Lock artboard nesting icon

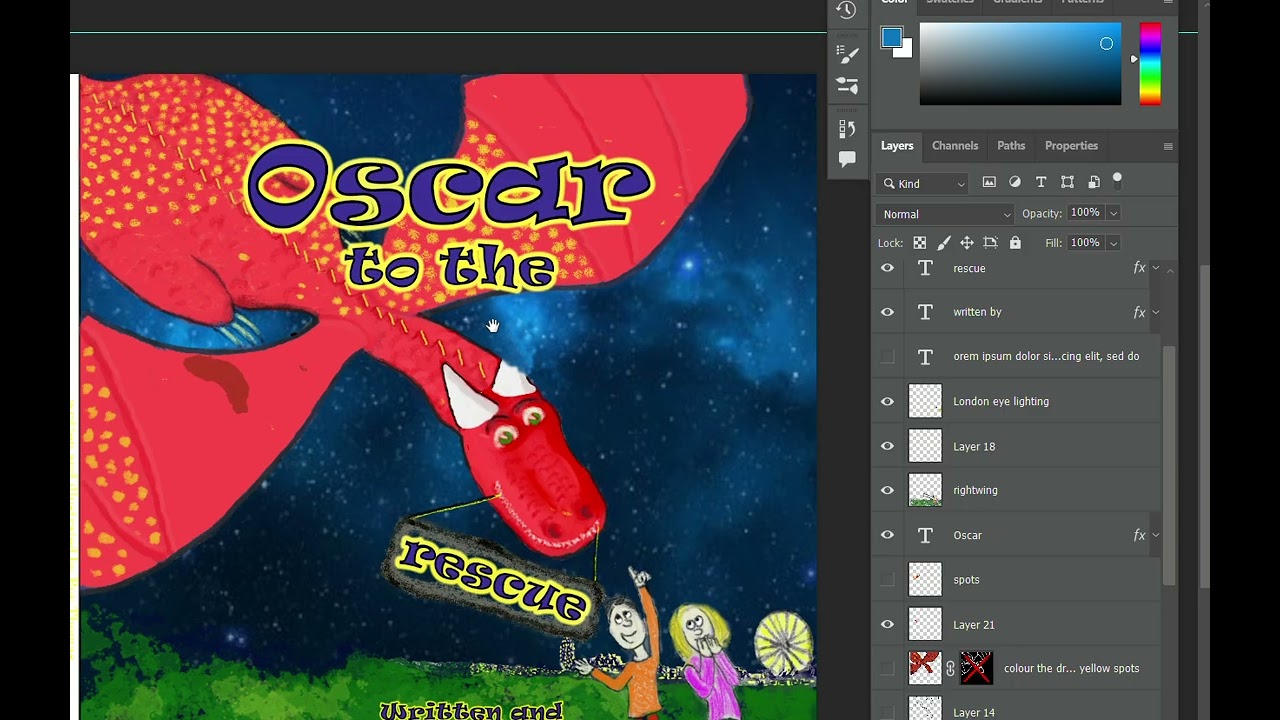990,242
